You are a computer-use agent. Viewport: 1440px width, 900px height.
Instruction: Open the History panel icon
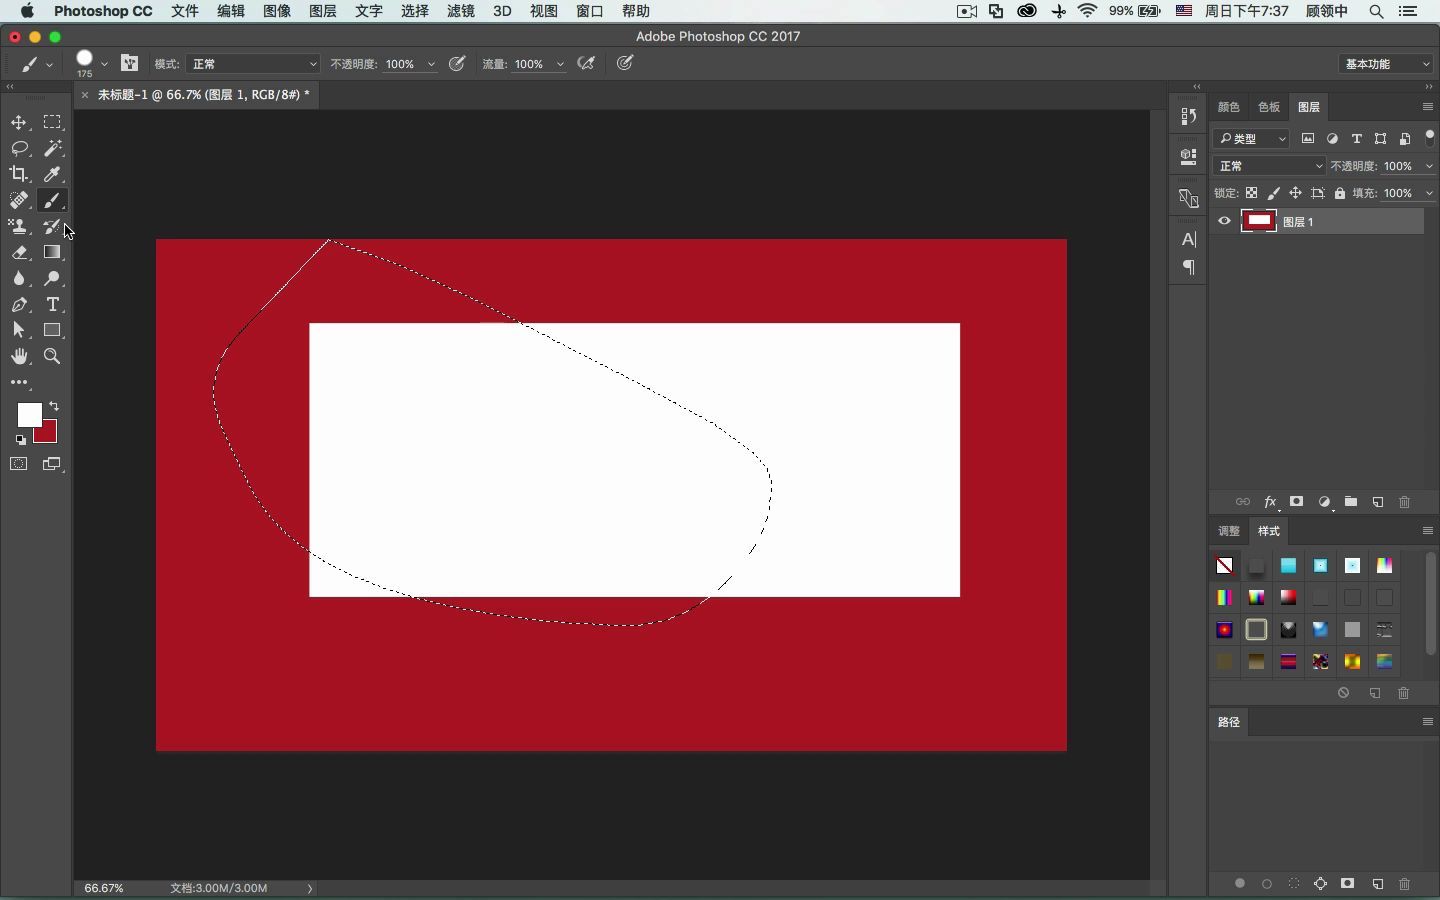1188,116
